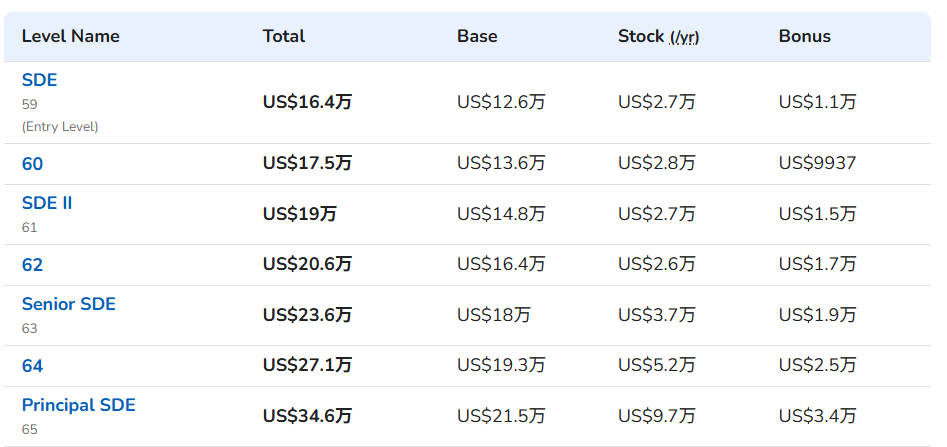Open the SDE II level link
This screenshot has height=447, width=947.
tap(47, 203)
